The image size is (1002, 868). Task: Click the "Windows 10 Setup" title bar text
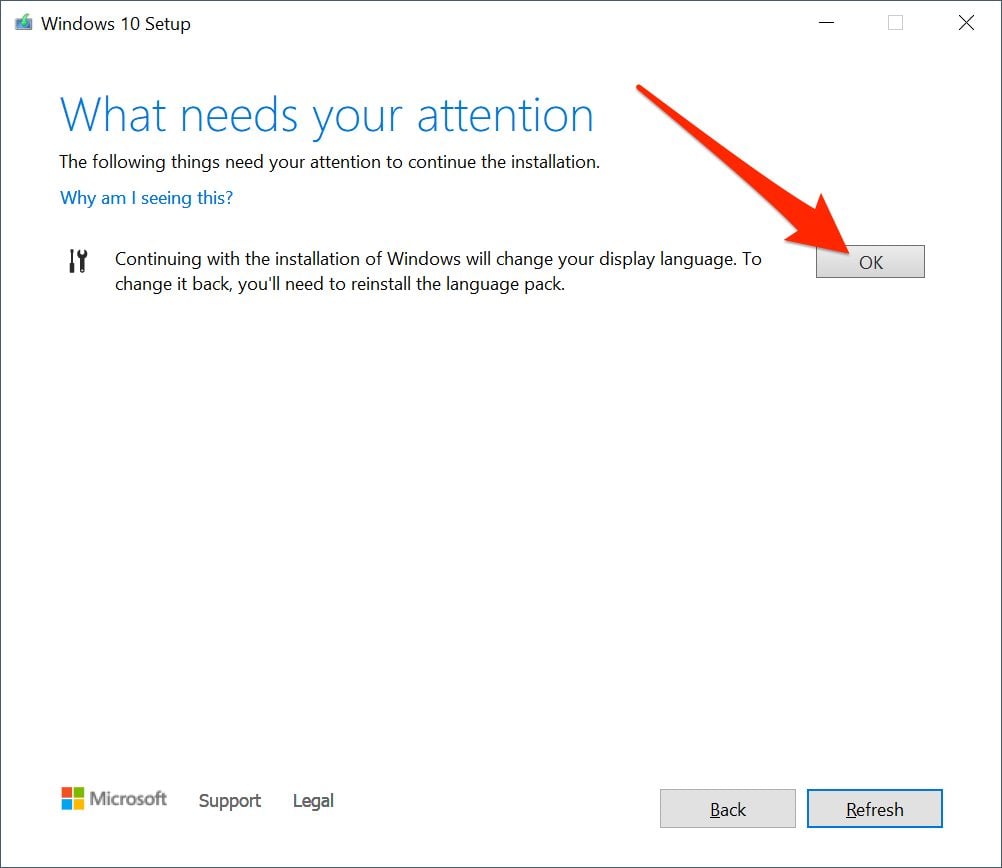(x=115, y=24)
